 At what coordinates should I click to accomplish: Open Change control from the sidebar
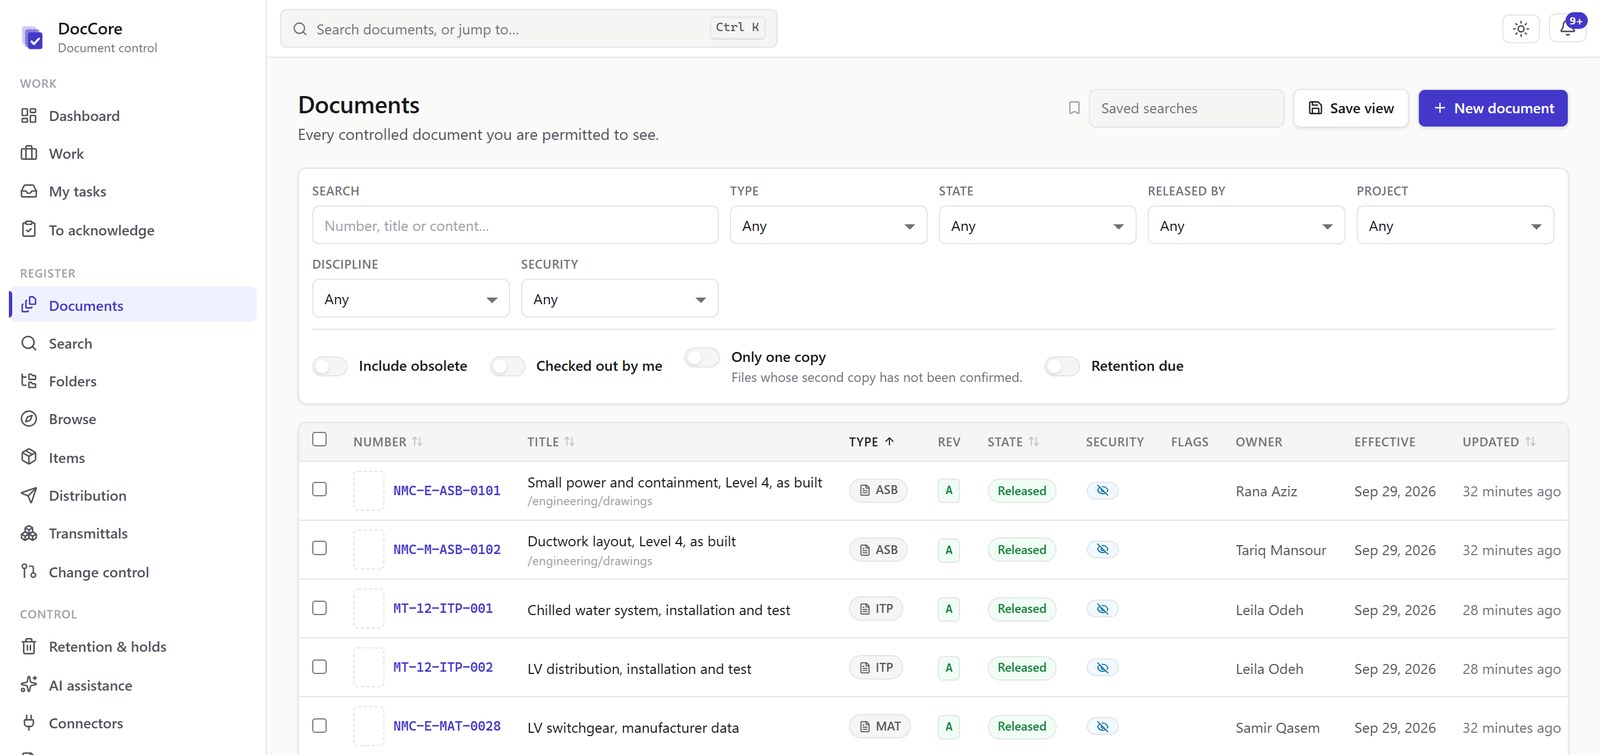point(99,572)
